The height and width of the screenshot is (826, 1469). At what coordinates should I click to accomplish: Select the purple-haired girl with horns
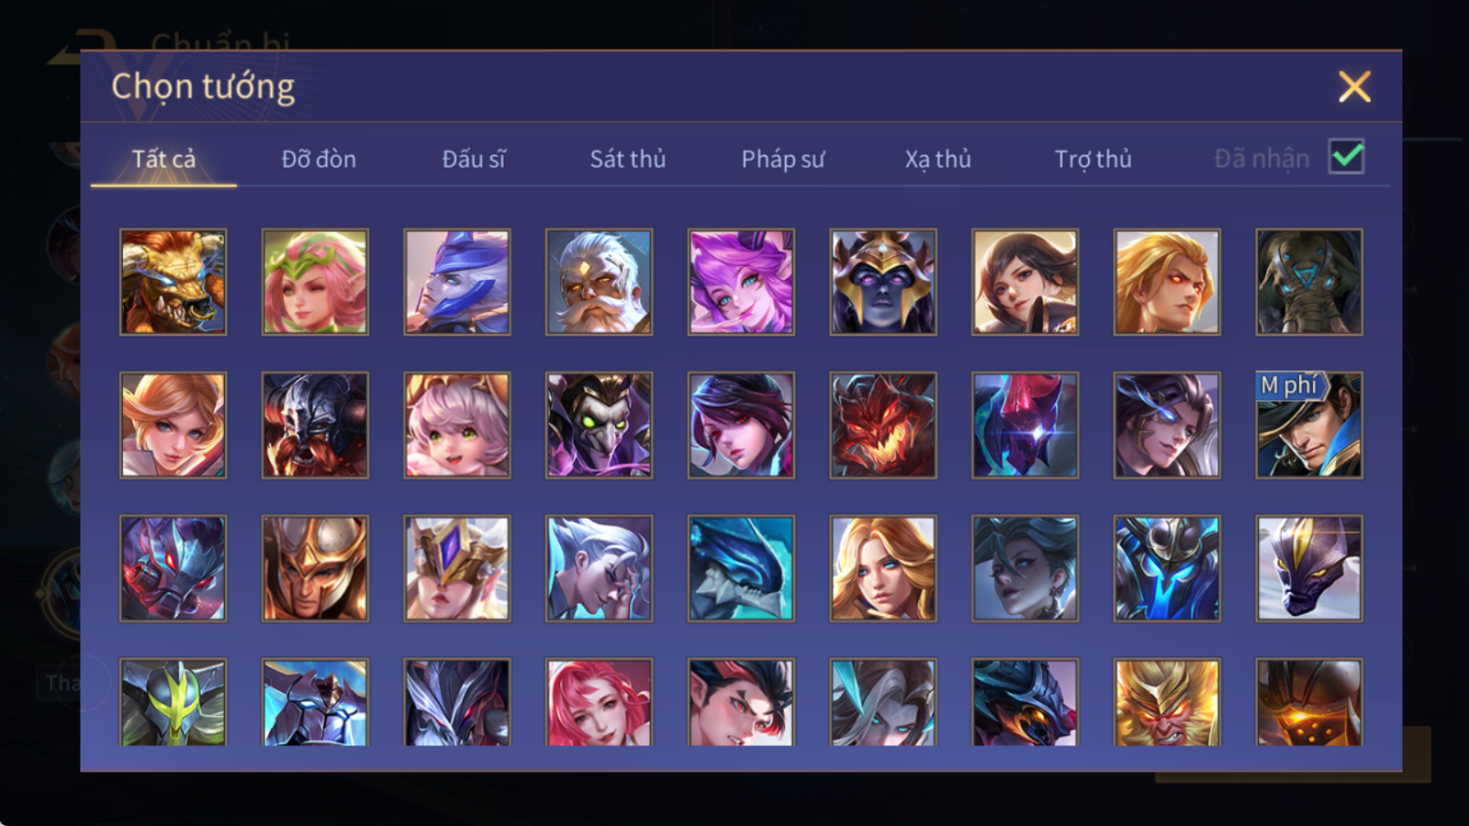coord(741,282)
